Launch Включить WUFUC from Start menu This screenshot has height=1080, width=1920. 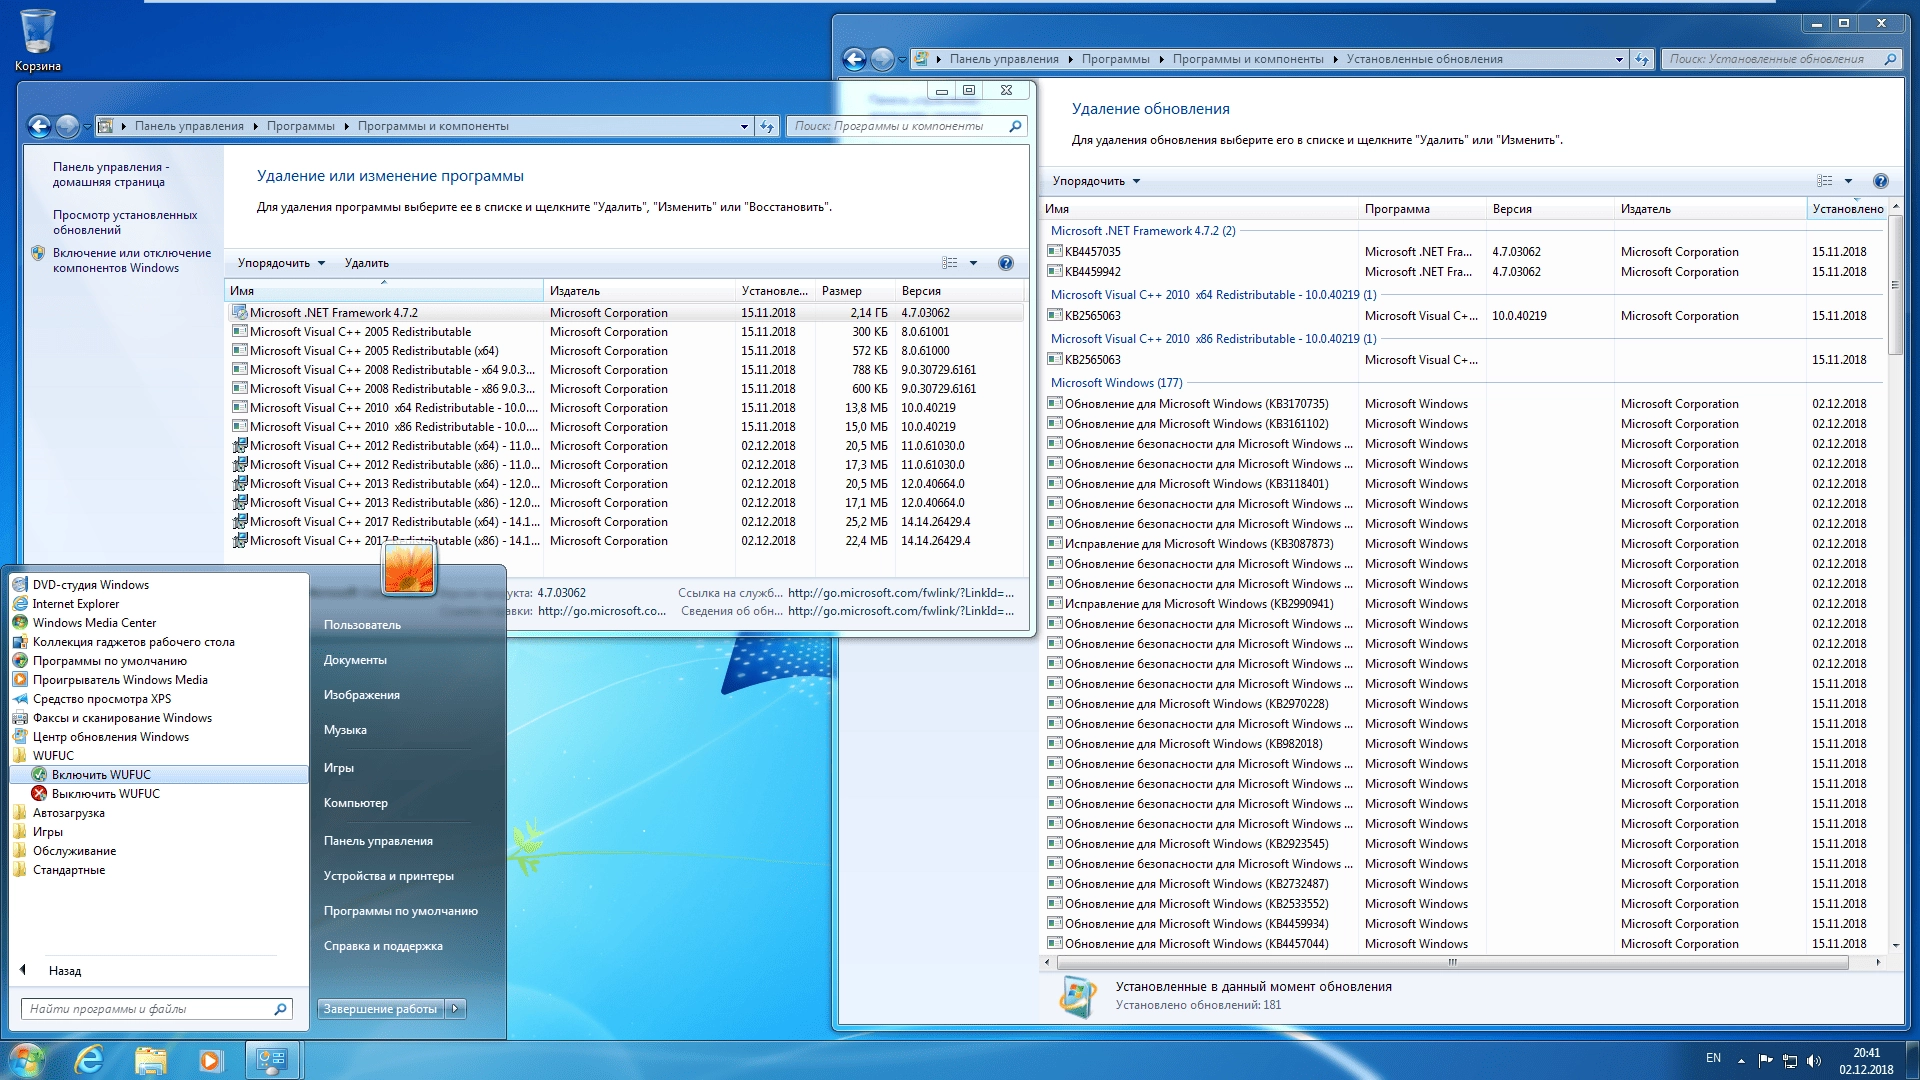click(x=160, y=775)
